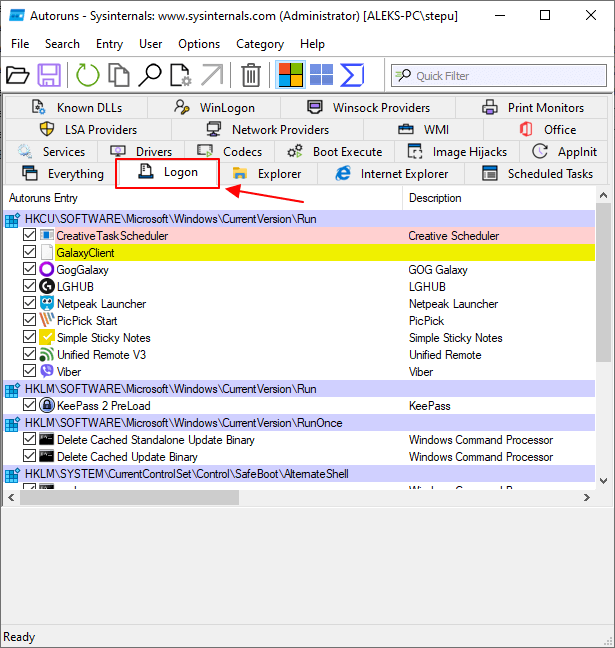
Task: Open the Winsock Providers tab
Action: tap(368, 107)
